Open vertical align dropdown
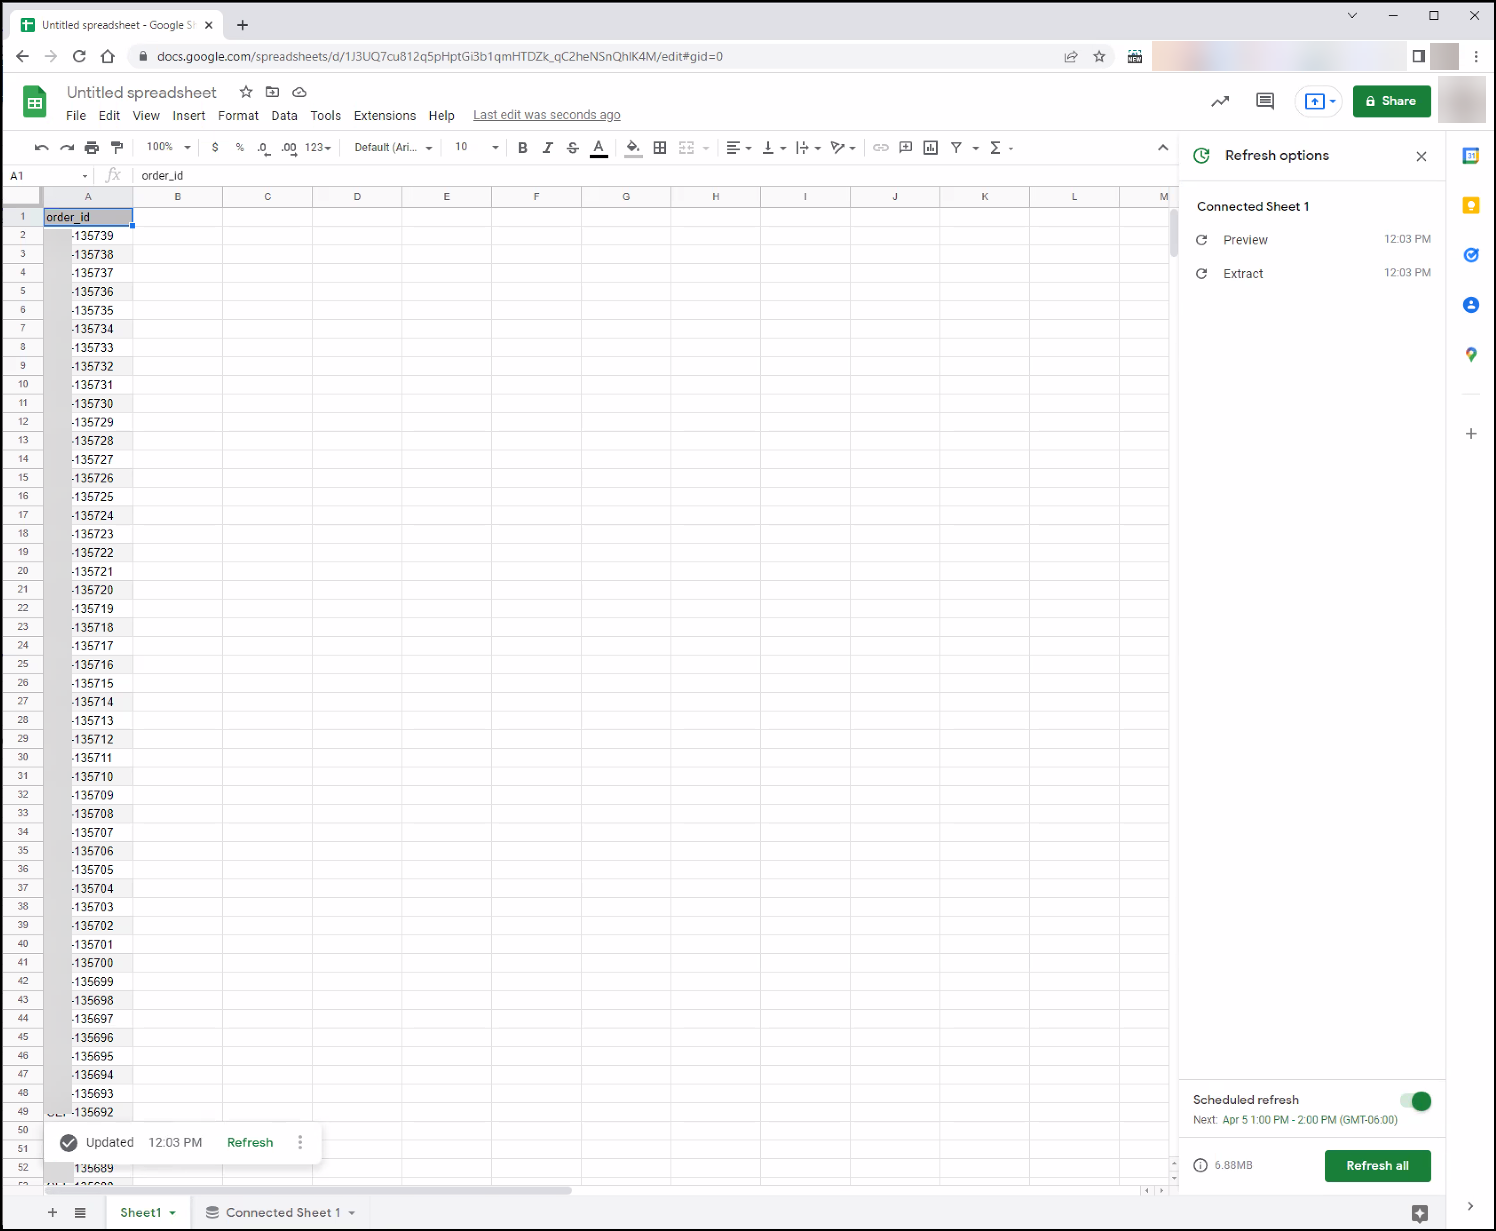1496x1231 pixels. tap(774, 148)
